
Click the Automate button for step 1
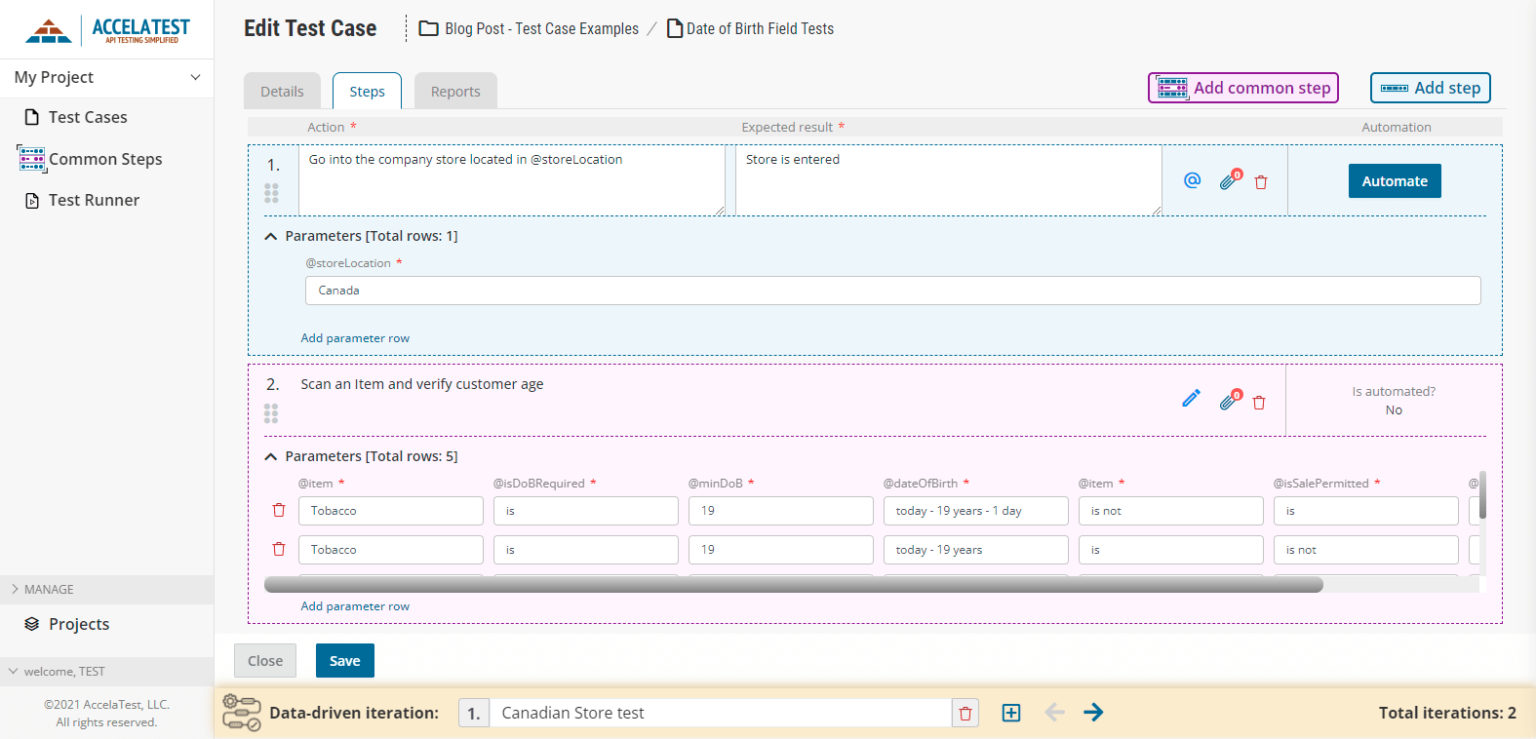pos(1394,181)
